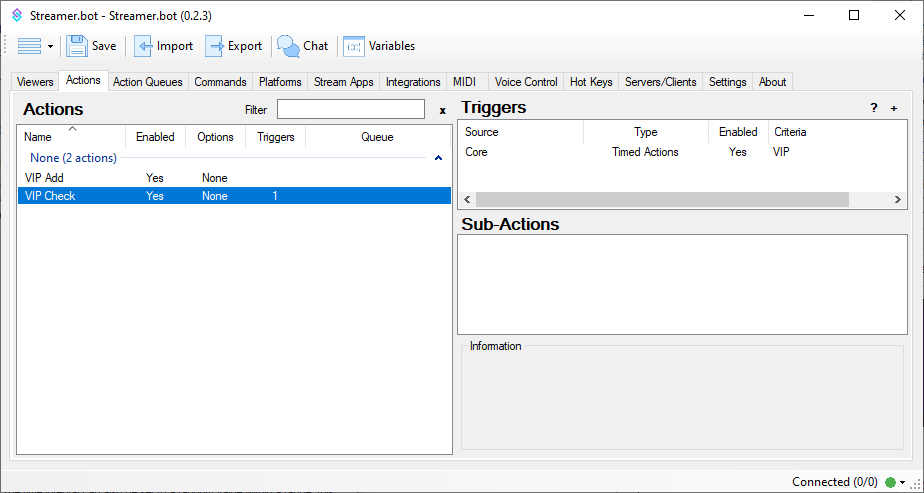Viewport: 924px width, 493px height.
Task: Click the Type column header in Triggers
Action: [x=646, y=132]
